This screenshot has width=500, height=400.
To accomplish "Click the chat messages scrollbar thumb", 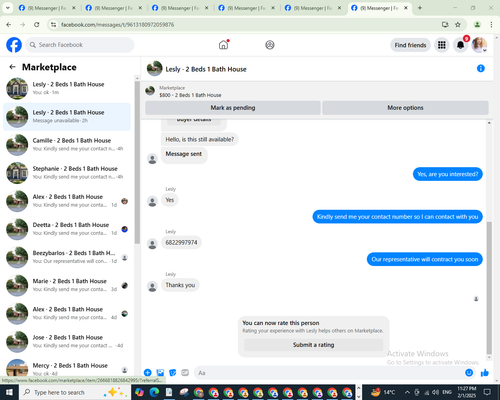I will [x=489, y=288].
